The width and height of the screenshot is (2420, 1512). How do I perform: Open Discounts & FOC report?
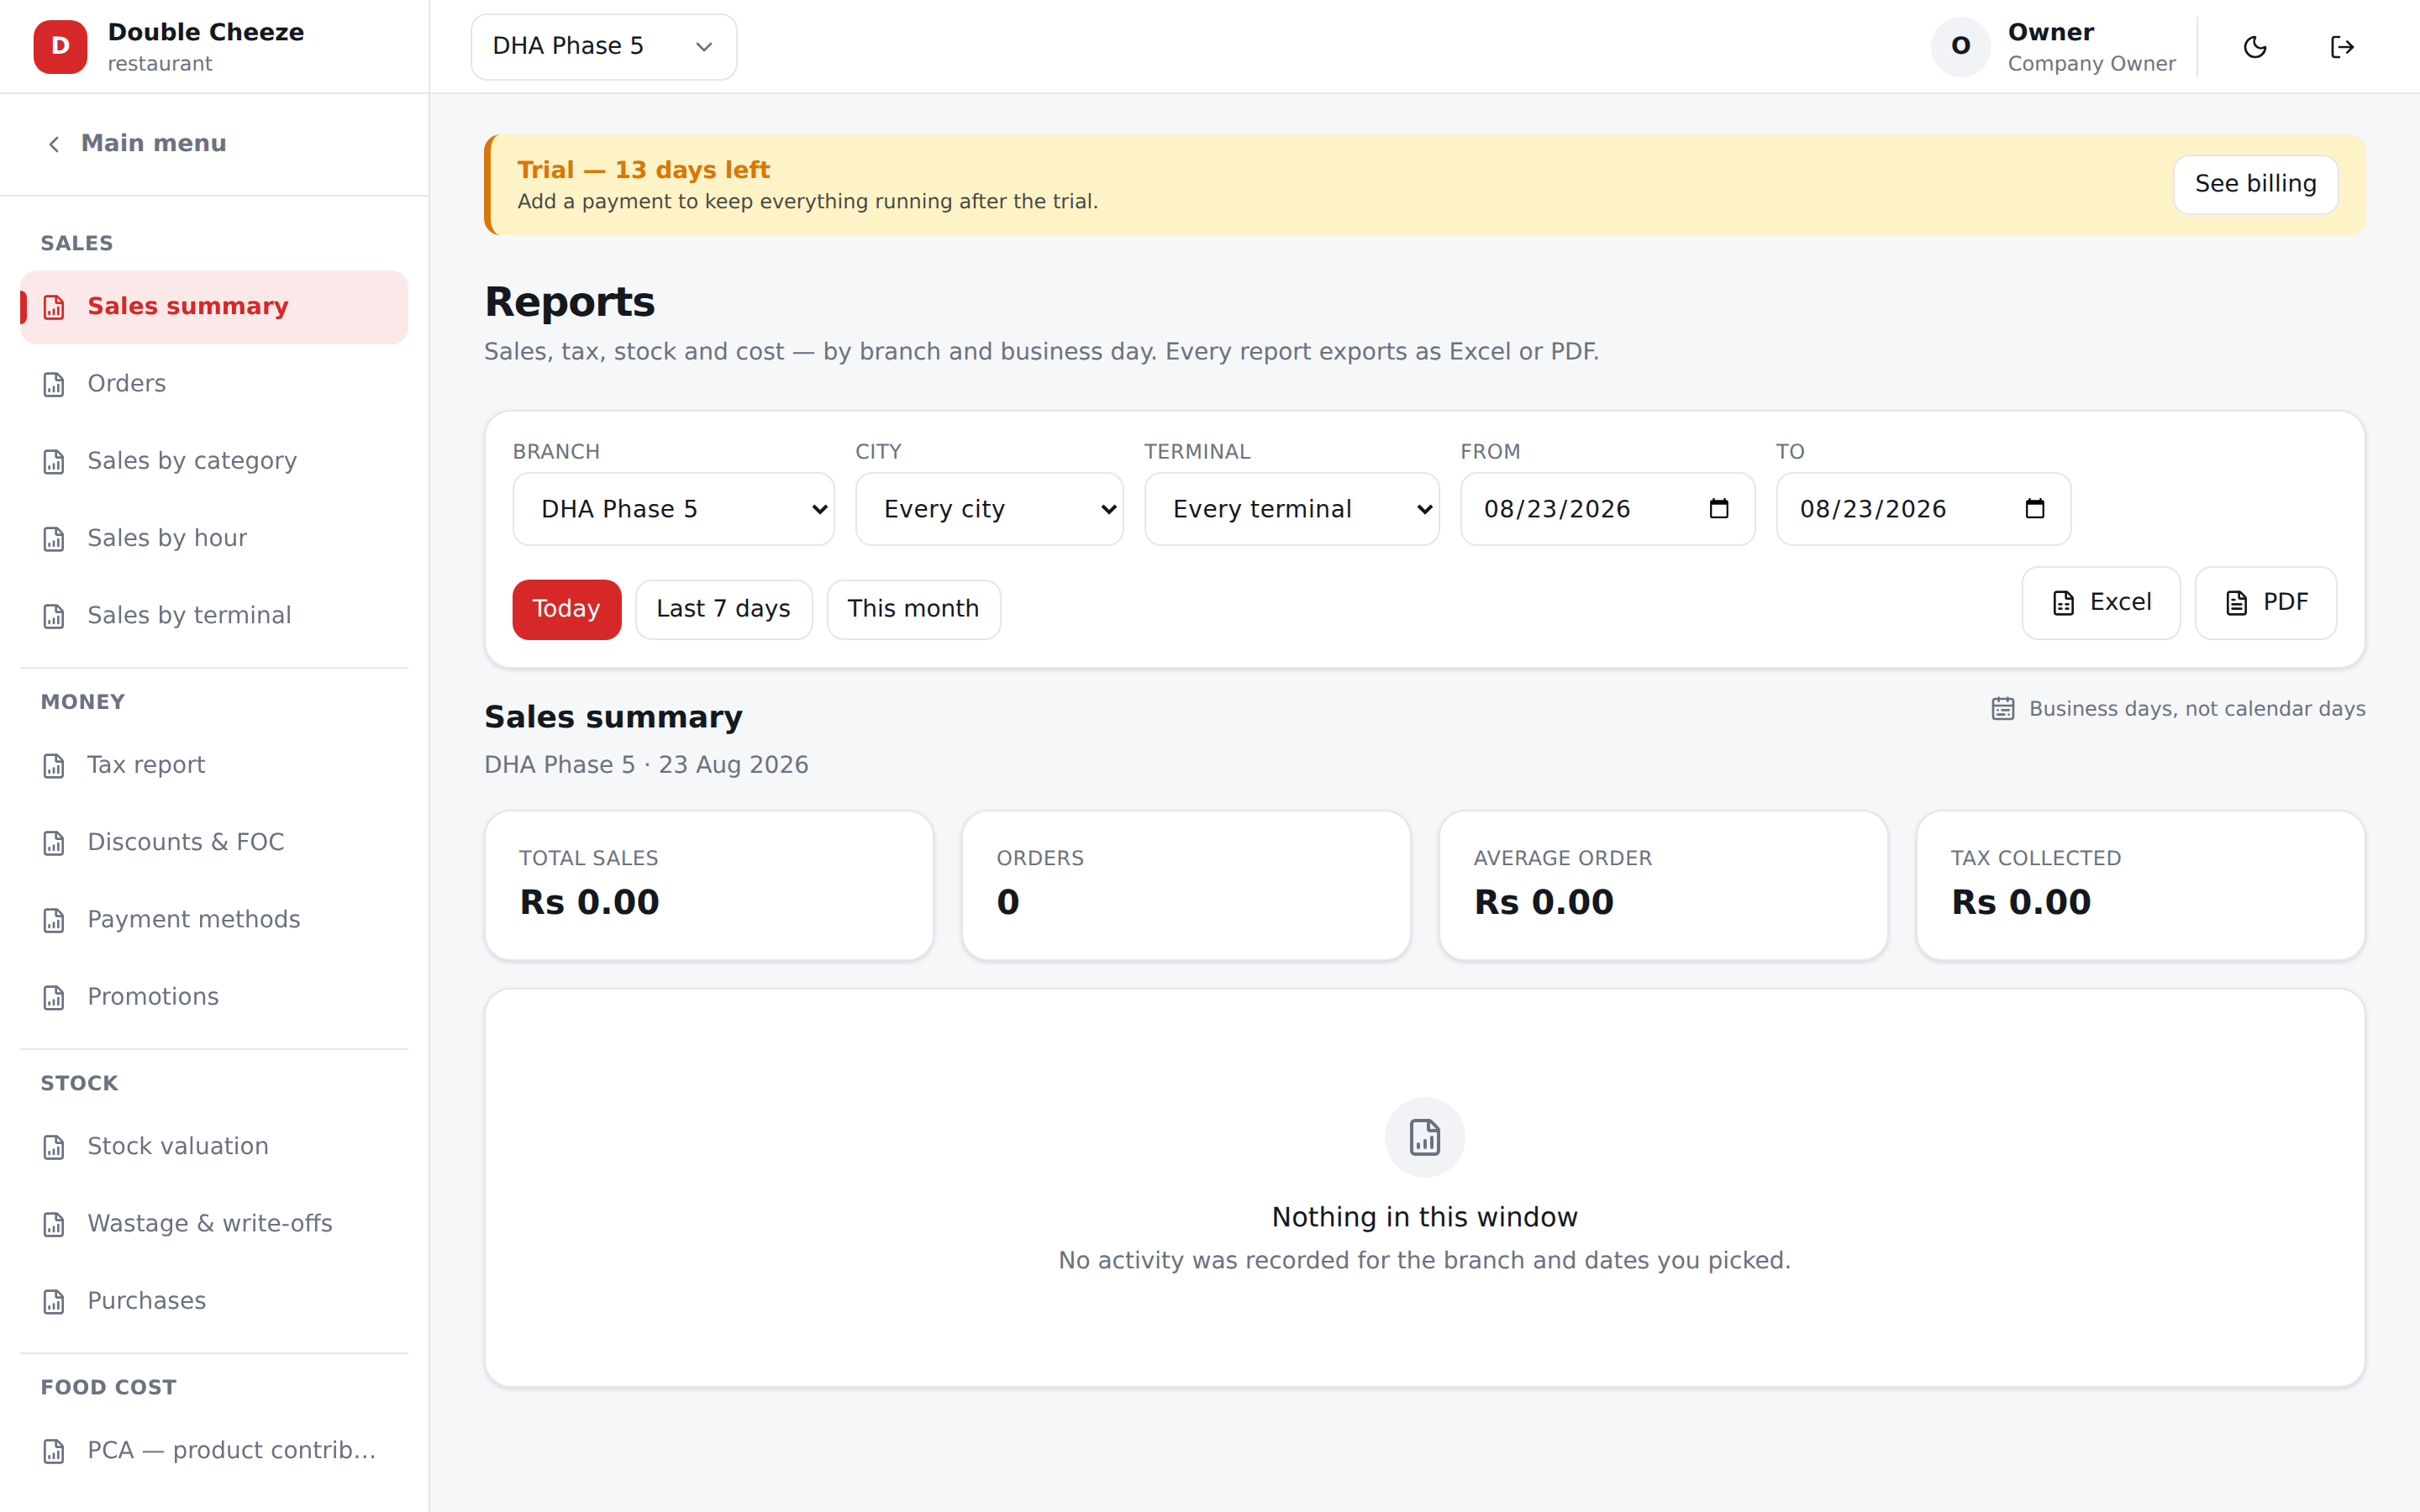pos(214,843)
